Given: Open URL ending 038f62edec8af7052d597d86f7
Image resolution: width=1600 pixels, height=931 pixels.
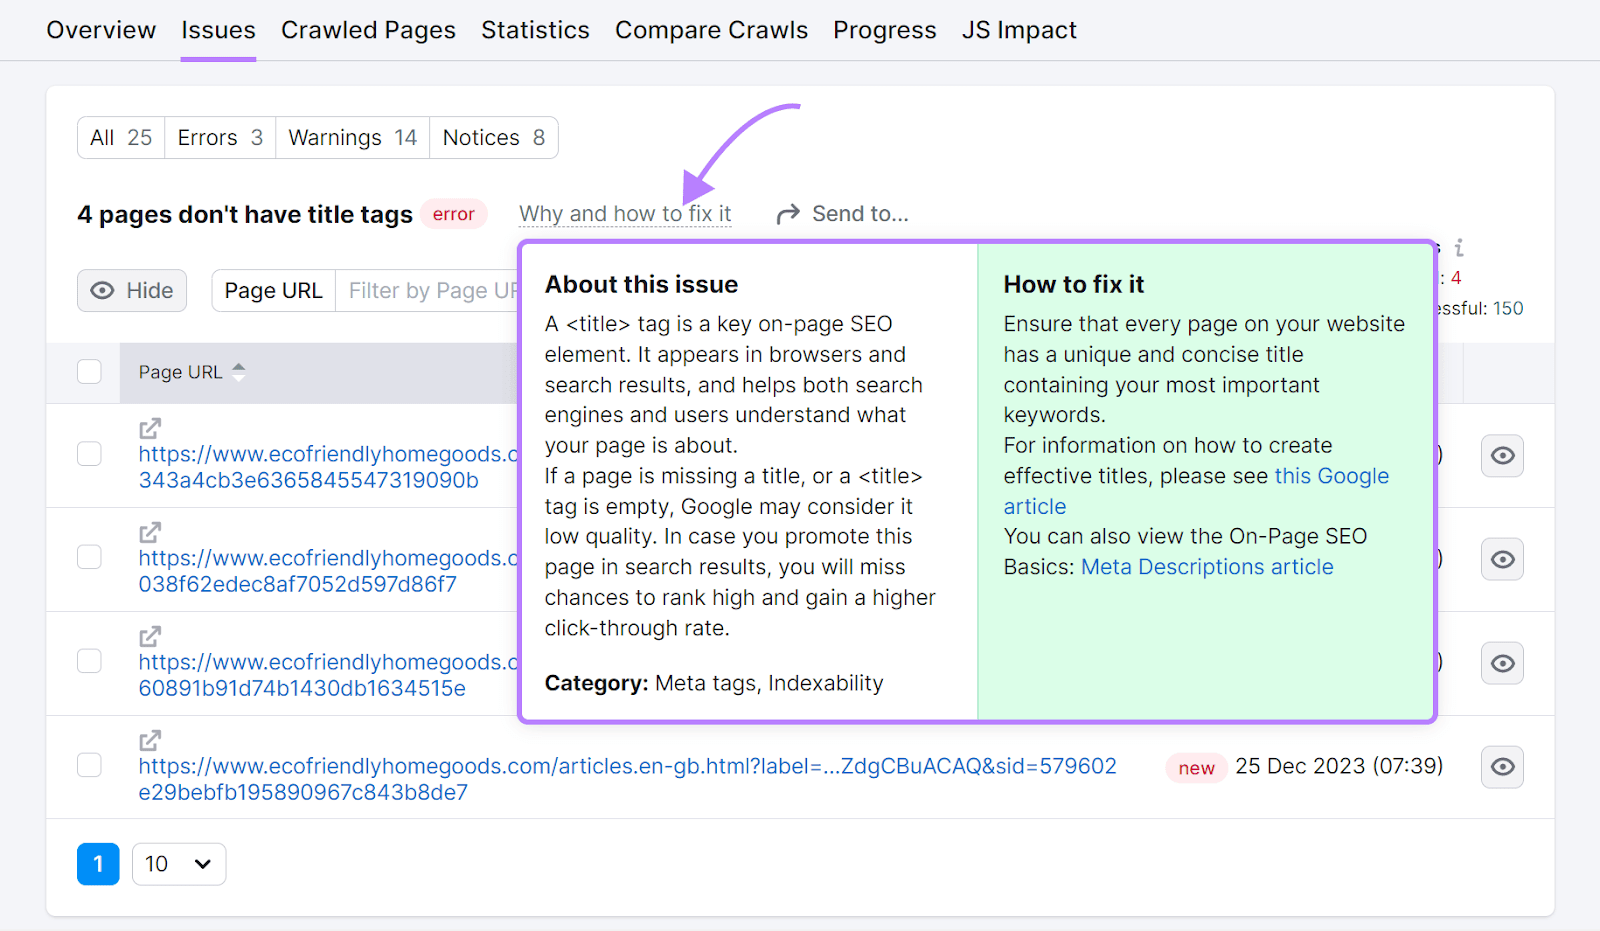Looking at the screenshot, I should [328, 571].
